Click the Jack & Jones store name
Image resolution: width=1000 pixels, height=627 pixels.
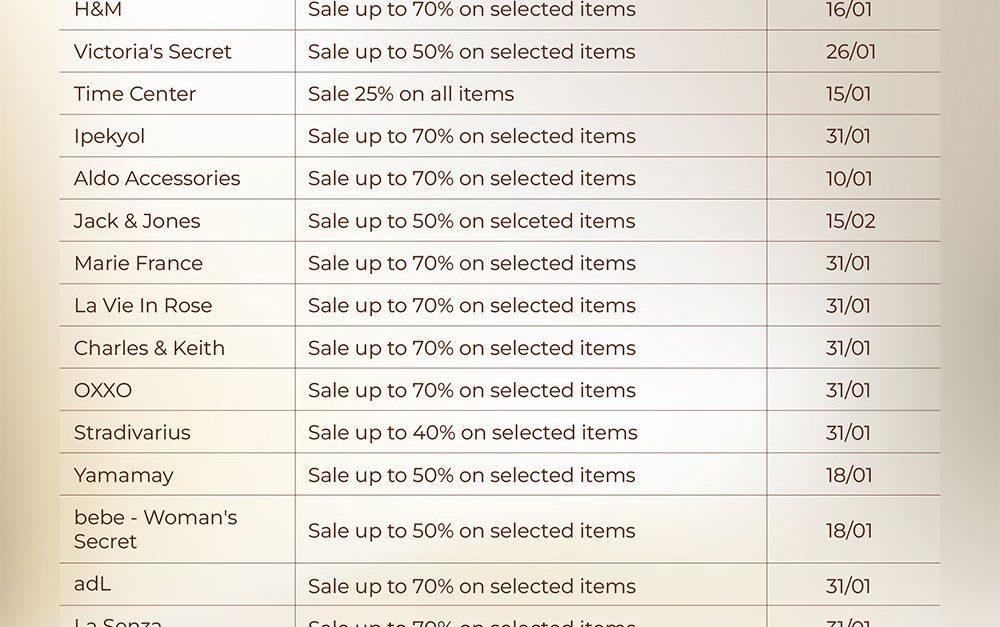pyautogui.click(x=136, y=221)
